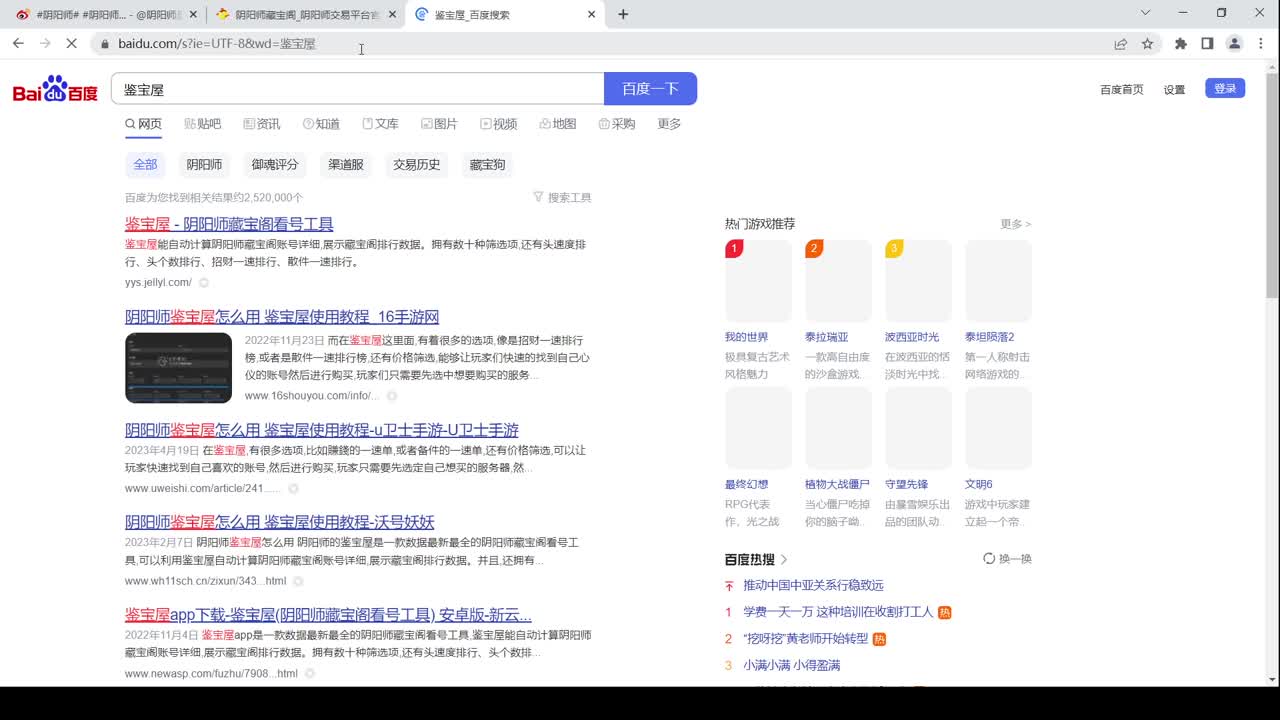
Task: Open the 搜索工具 filter
Action: 562,198
